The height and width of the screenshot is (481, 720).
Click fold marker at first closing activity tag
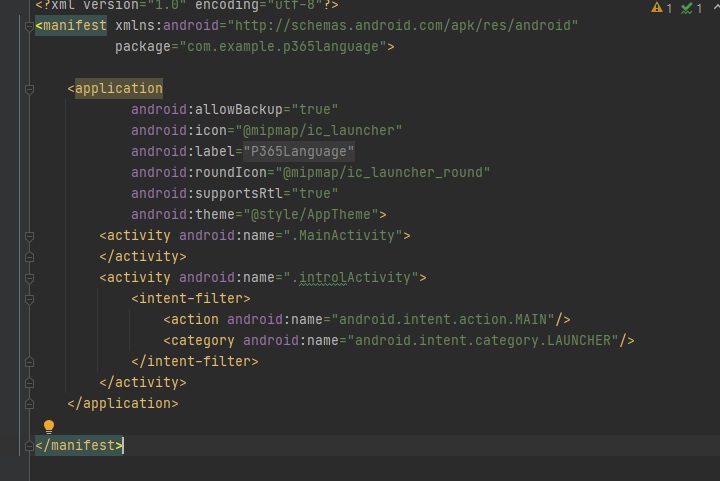pos(29,257)
